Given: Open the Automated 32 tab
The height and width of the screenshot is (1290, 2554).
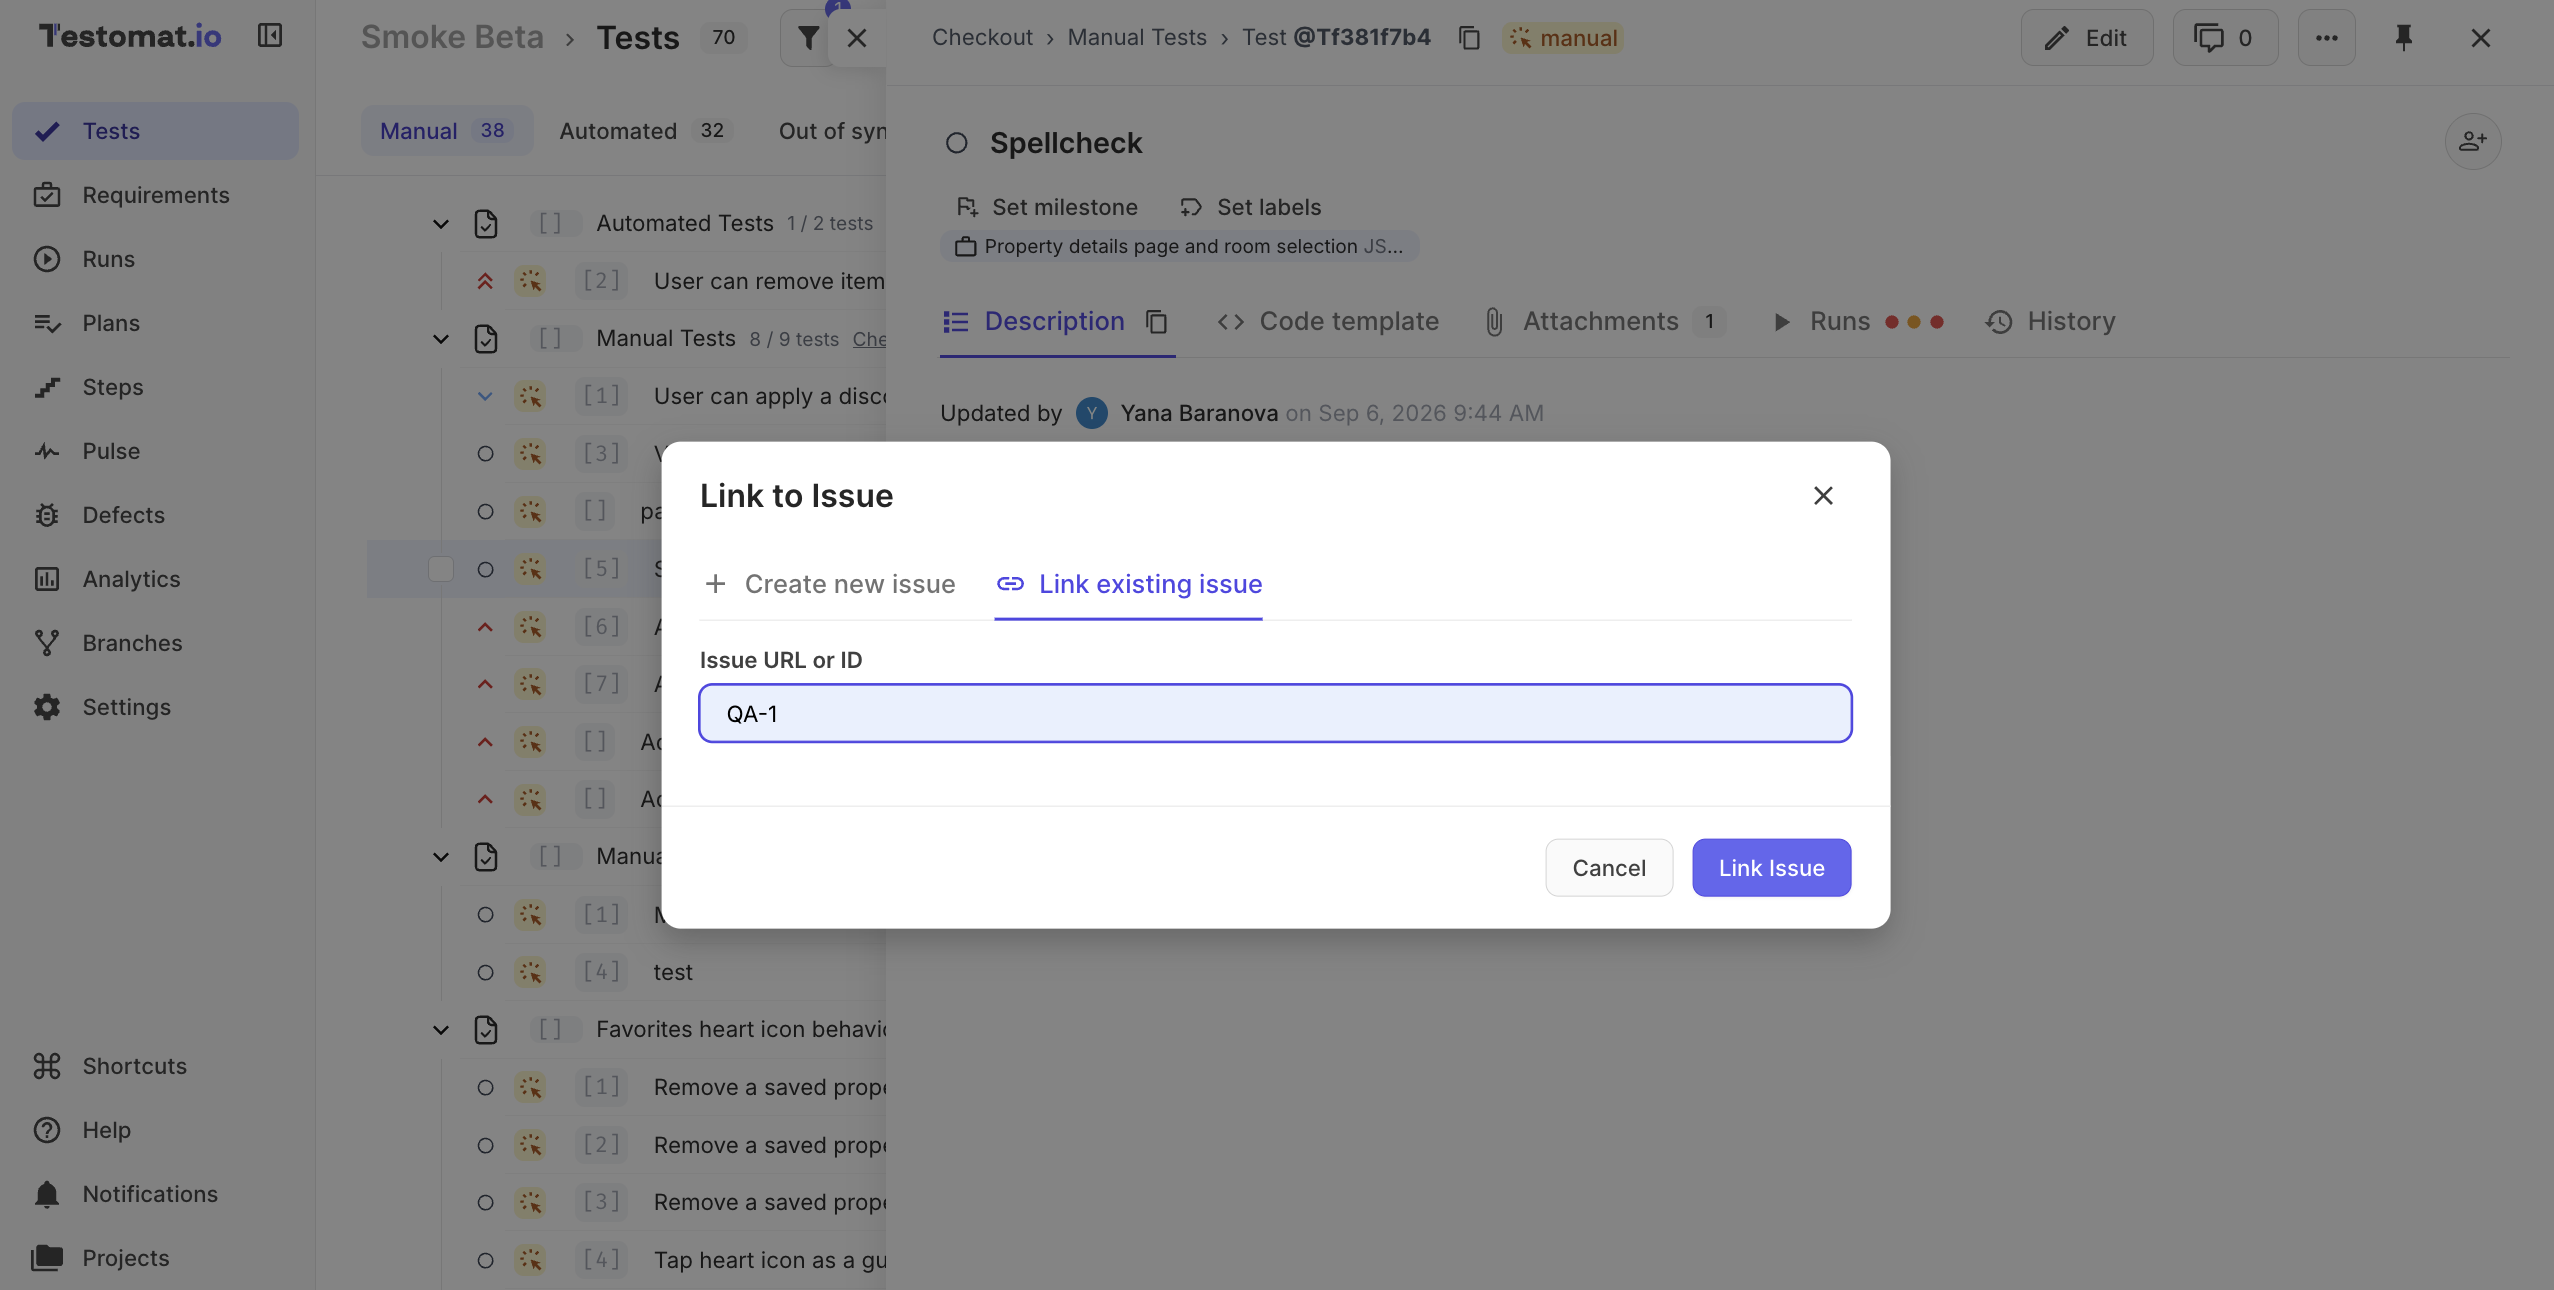Looking at the screenshot, I should (645, 131).
